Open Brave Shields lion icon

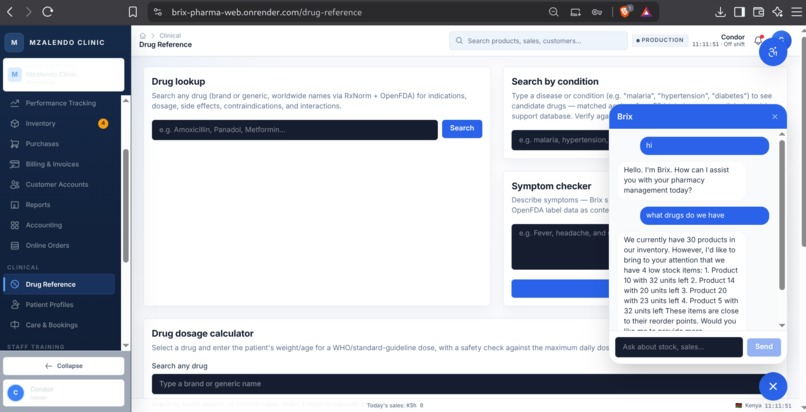coord(626,12)
